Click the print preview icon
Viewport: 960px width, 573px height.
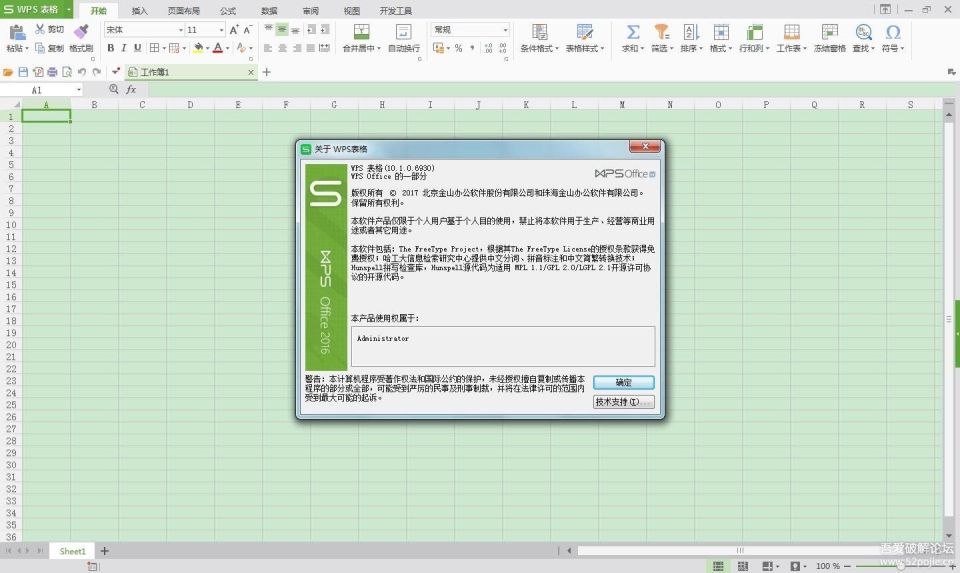[x=67, y=72]
